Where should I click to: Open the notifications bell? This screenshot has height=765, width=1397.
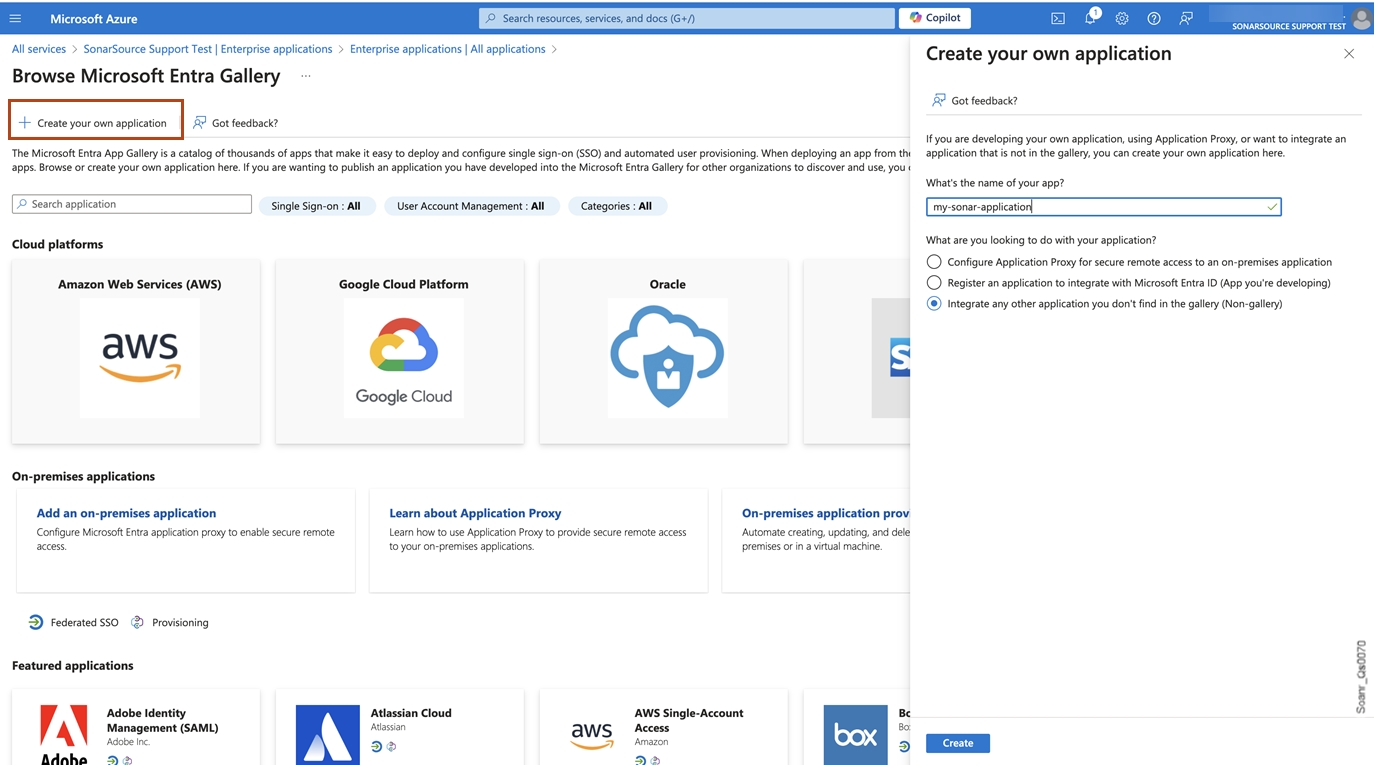[1089, 18]
